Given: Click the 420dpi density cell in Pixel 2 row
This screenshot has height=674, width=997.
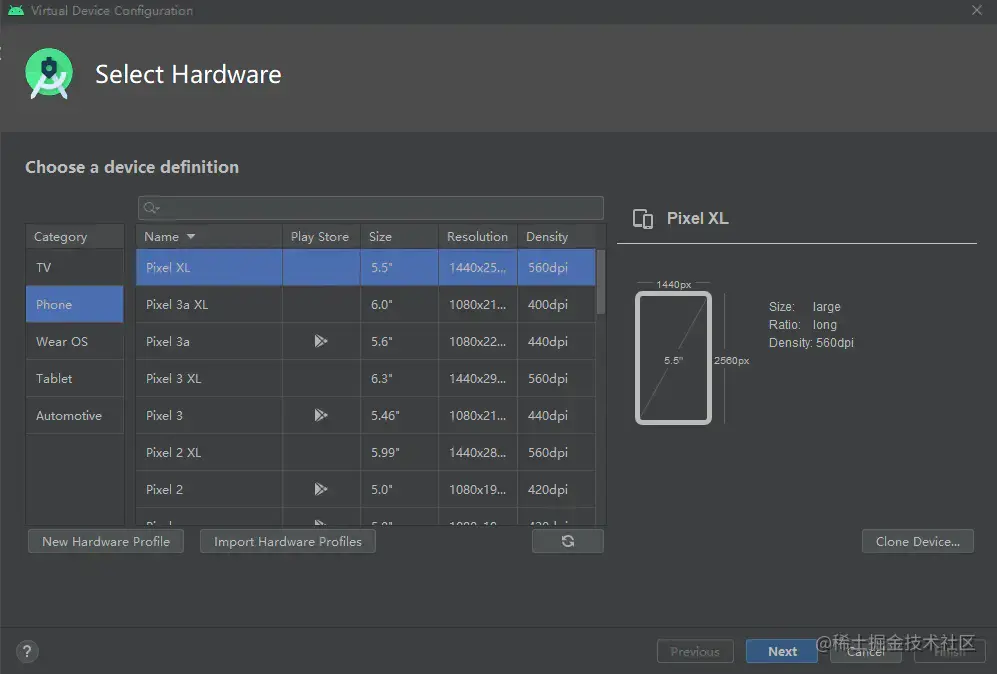Looking at the screenshot, I should (x=556, y=489).
